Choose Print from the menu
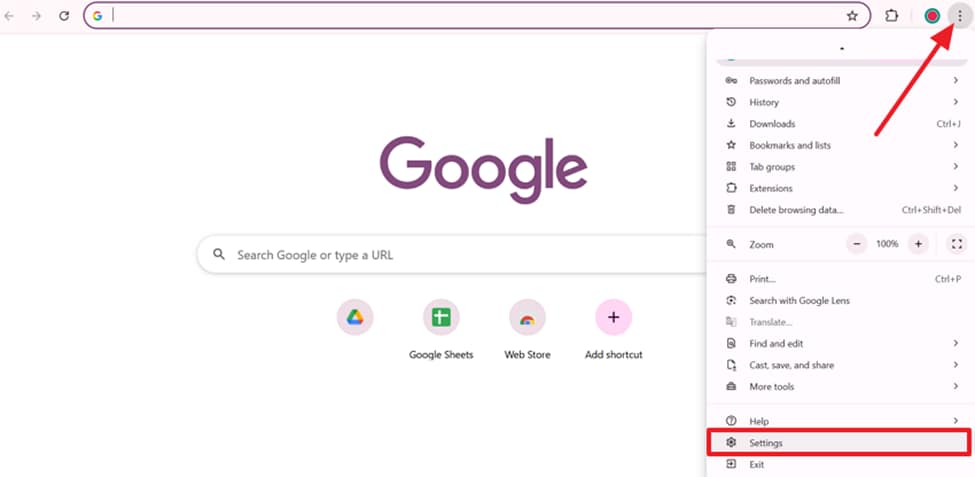Viewport: 975px width, 477px height. coord(841,279)
